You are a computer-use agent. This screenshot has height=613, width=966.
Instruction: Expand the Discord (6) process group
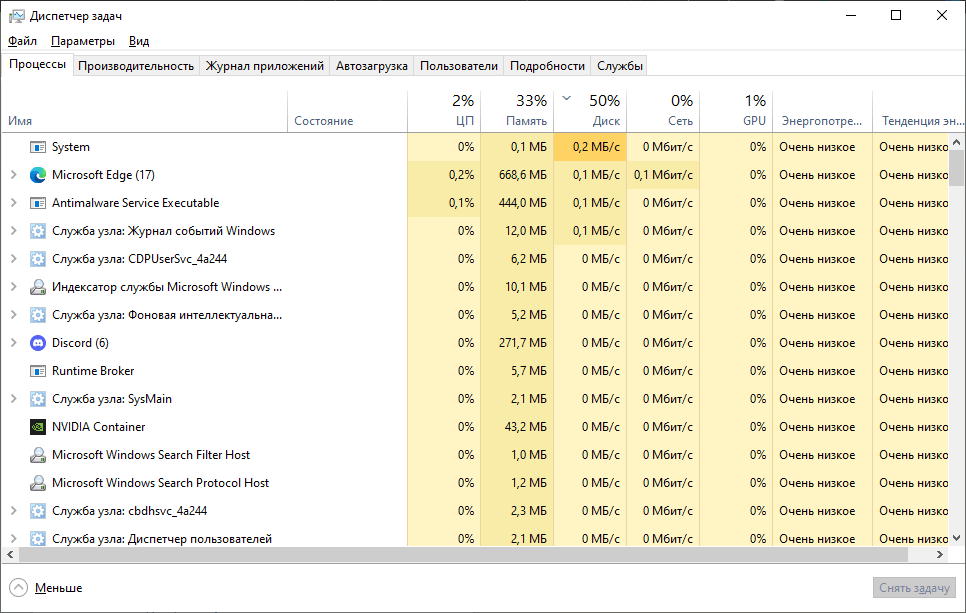14,343
